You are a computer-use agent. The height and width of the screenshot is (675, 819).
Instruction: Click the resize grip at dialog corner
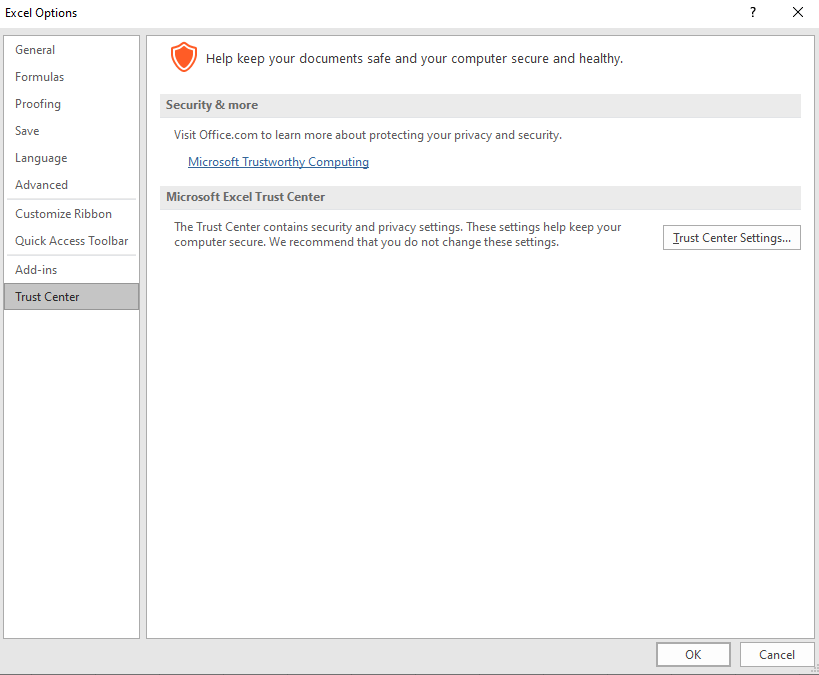click(x=814, y=669)
